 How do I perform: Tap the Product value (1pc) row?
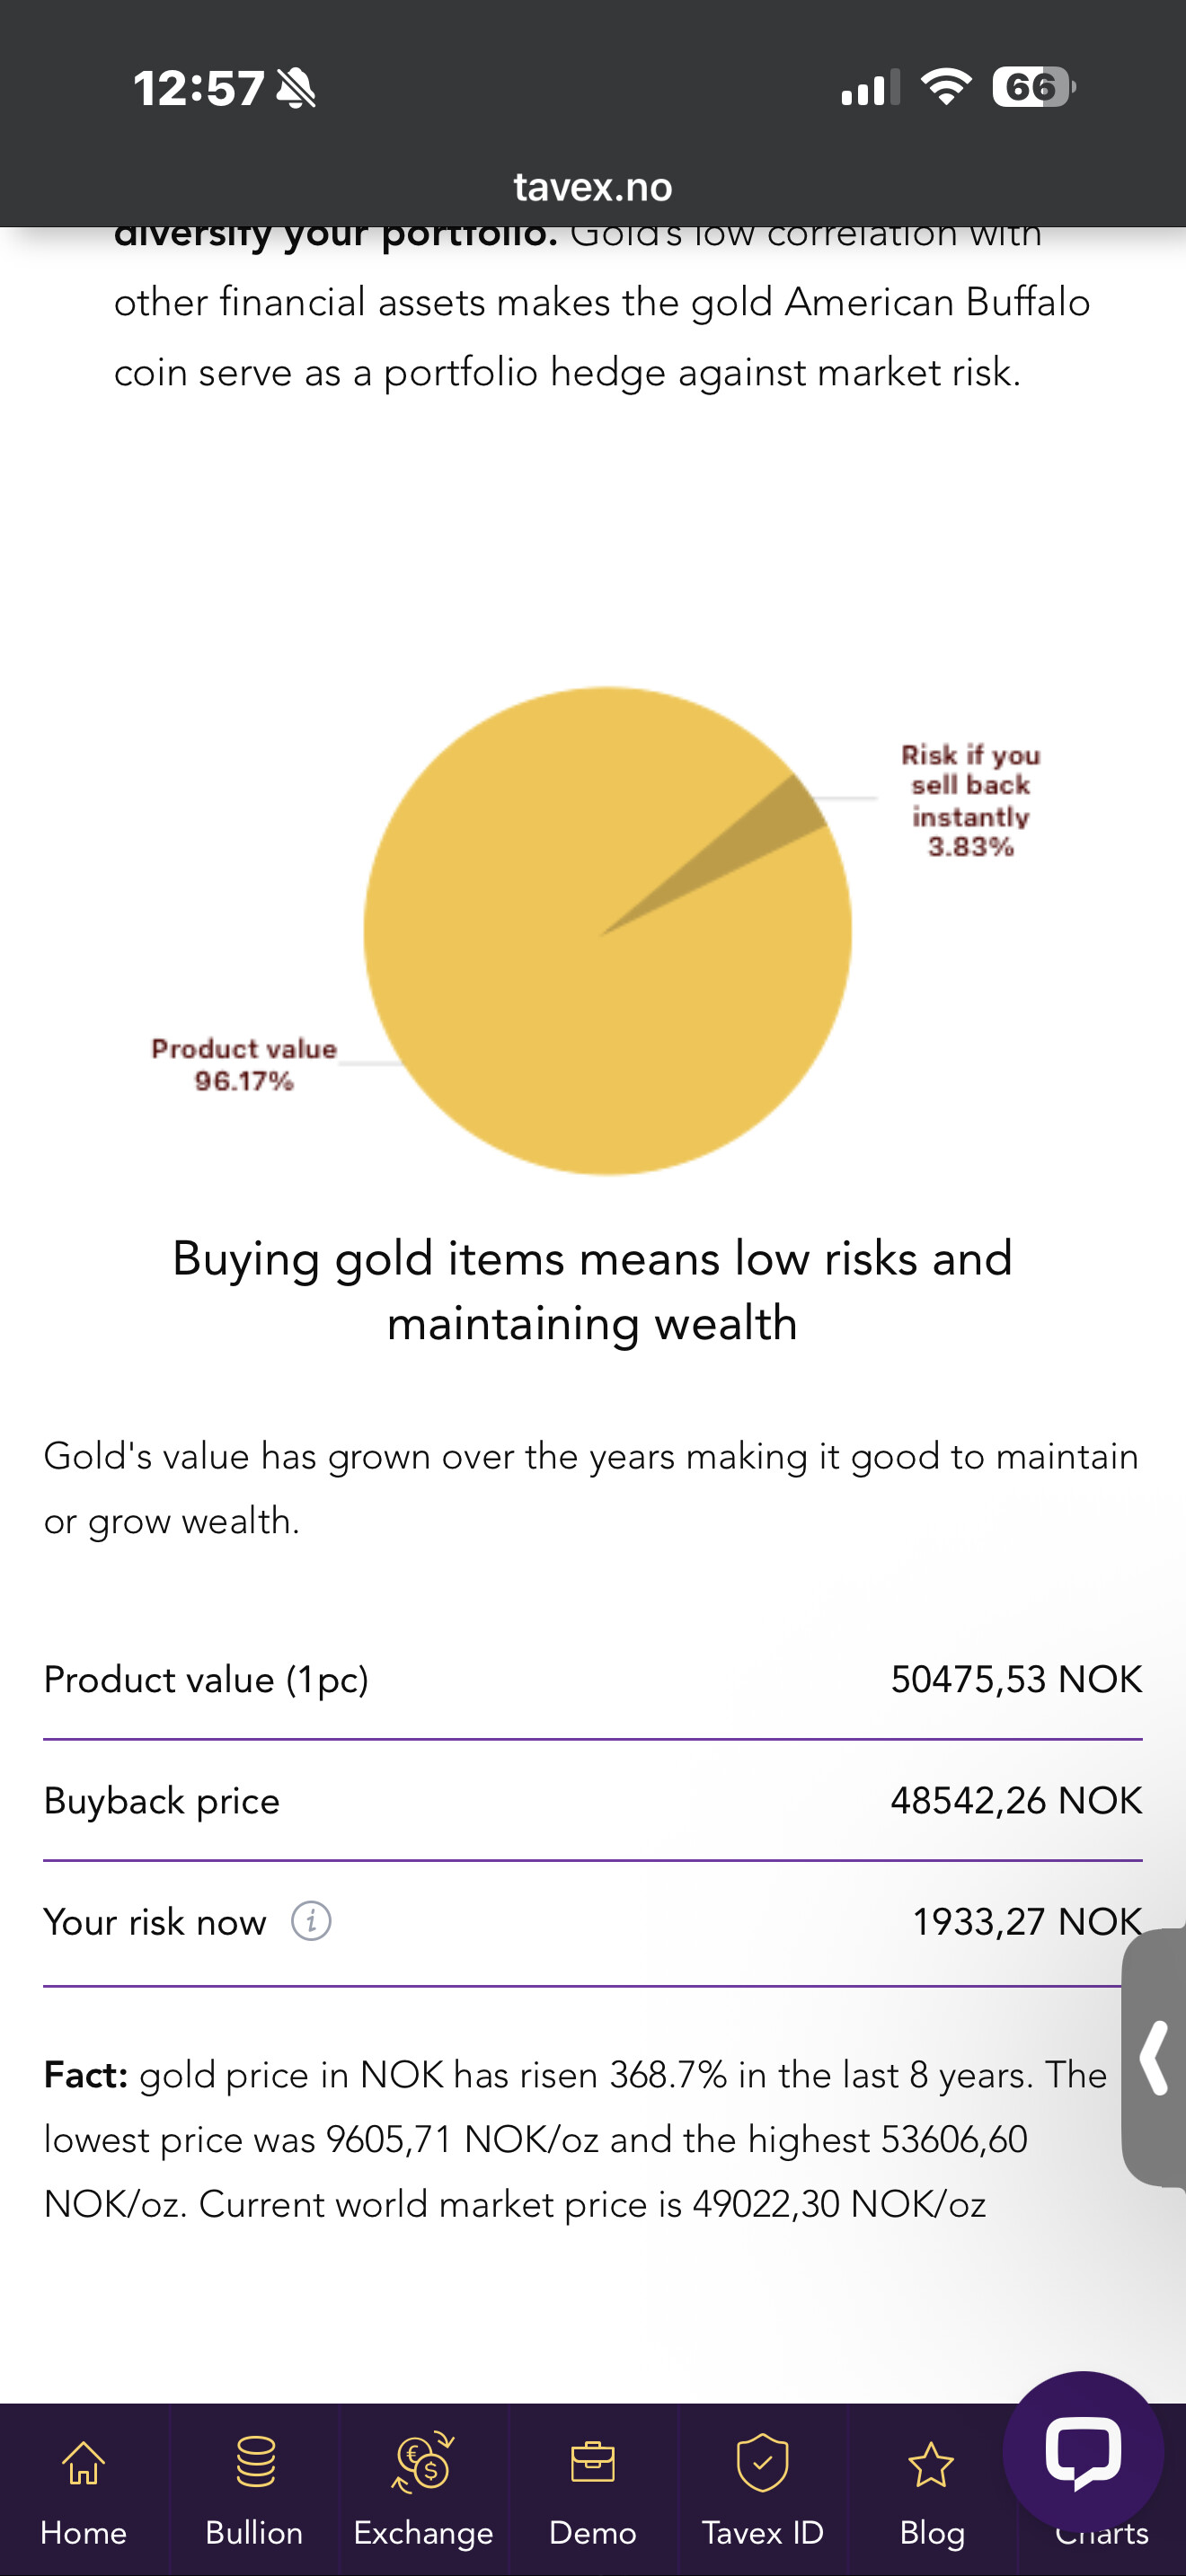pos(593,1679)
